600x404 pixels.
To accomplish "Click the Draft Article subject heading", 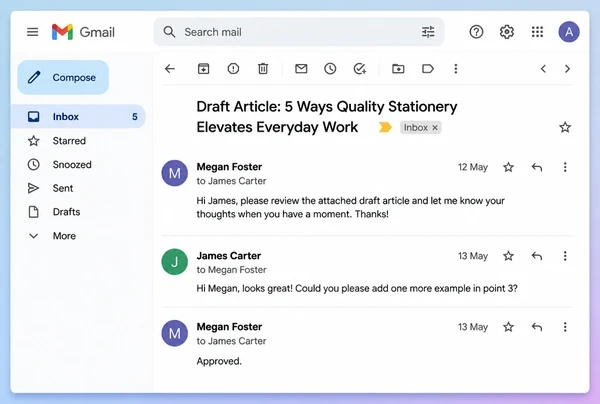I will pos(326,117).
